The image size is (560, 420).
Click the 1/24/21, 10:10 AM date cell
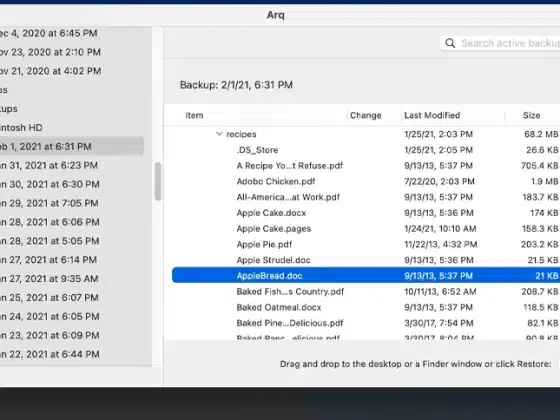tap(440, 229)
